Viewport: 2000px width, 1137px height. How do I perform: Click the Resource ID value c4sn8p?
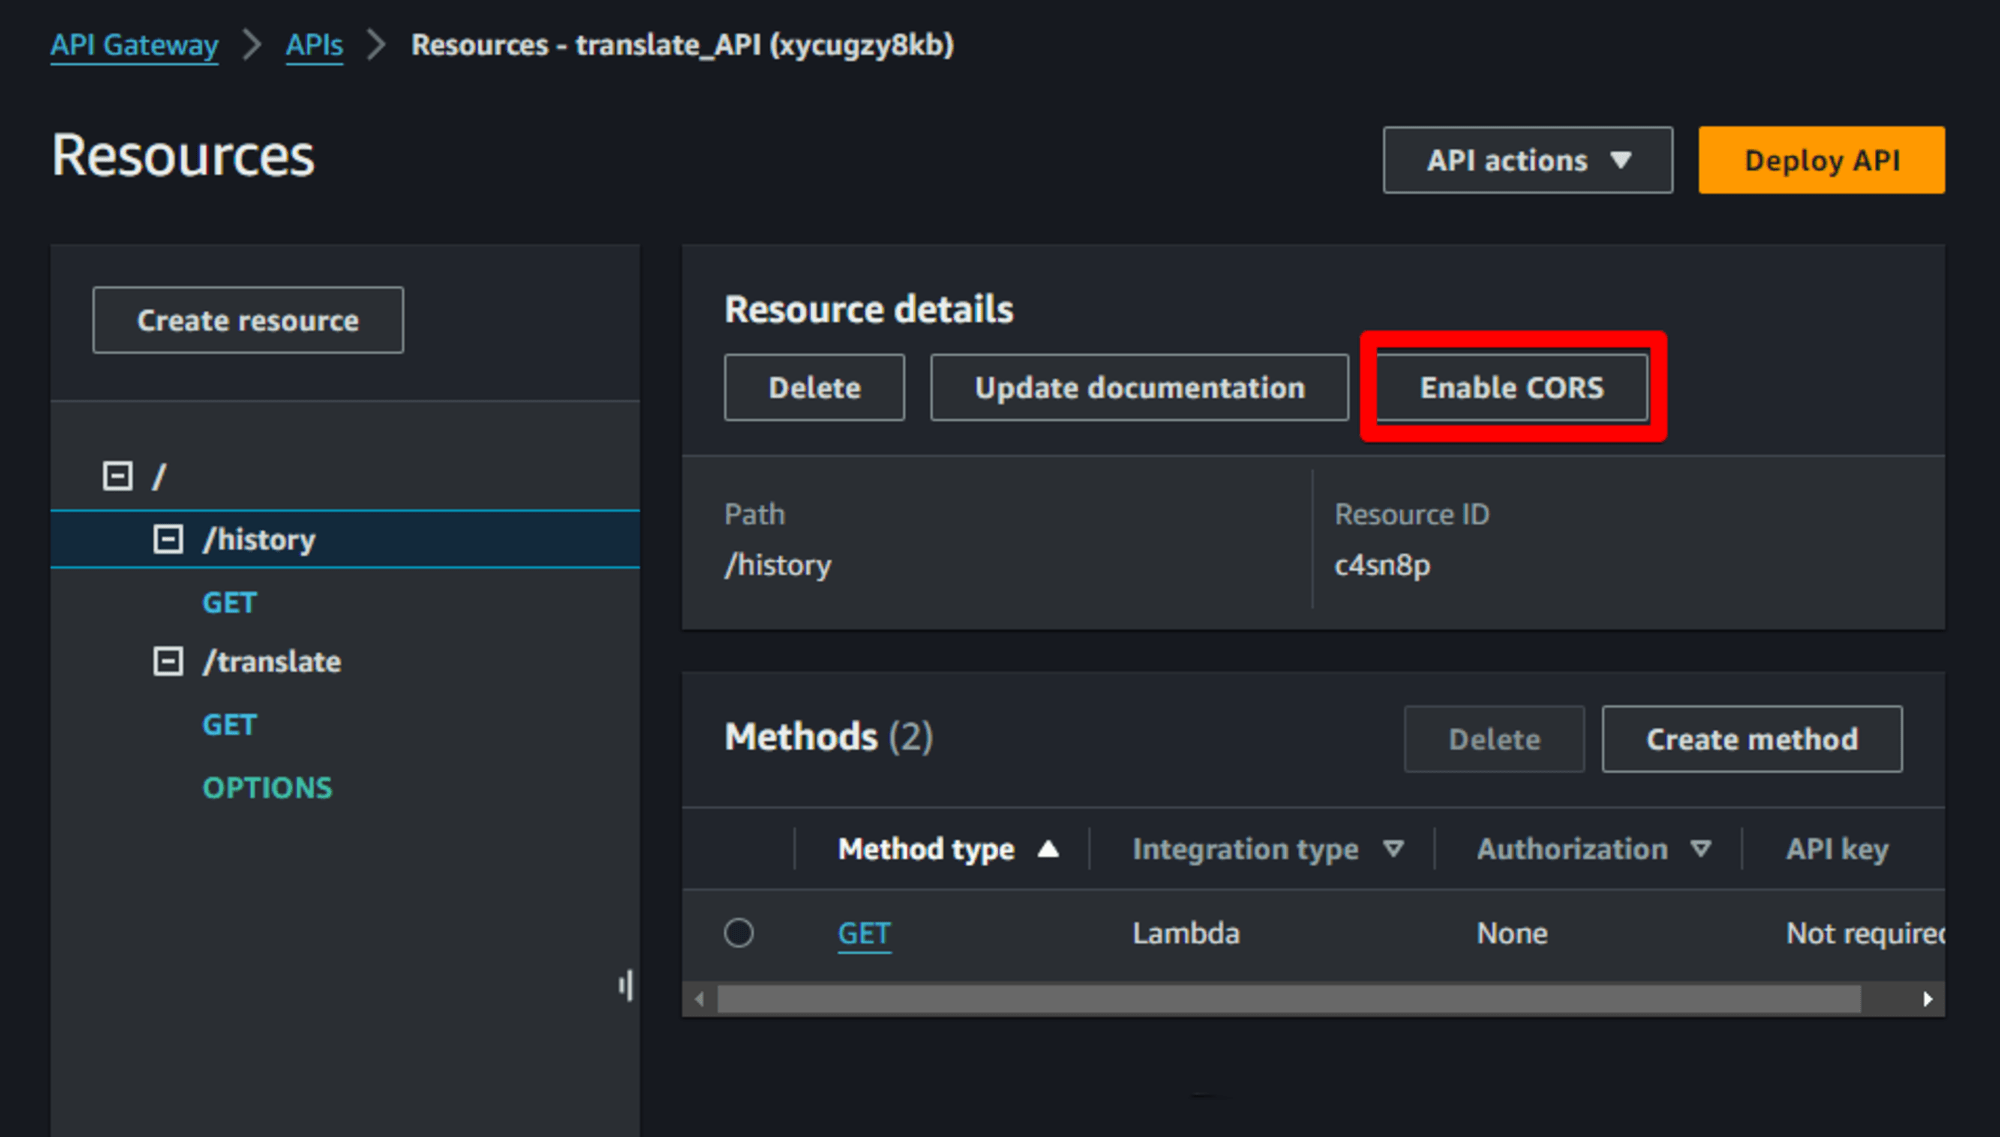tap(1382, 565)
